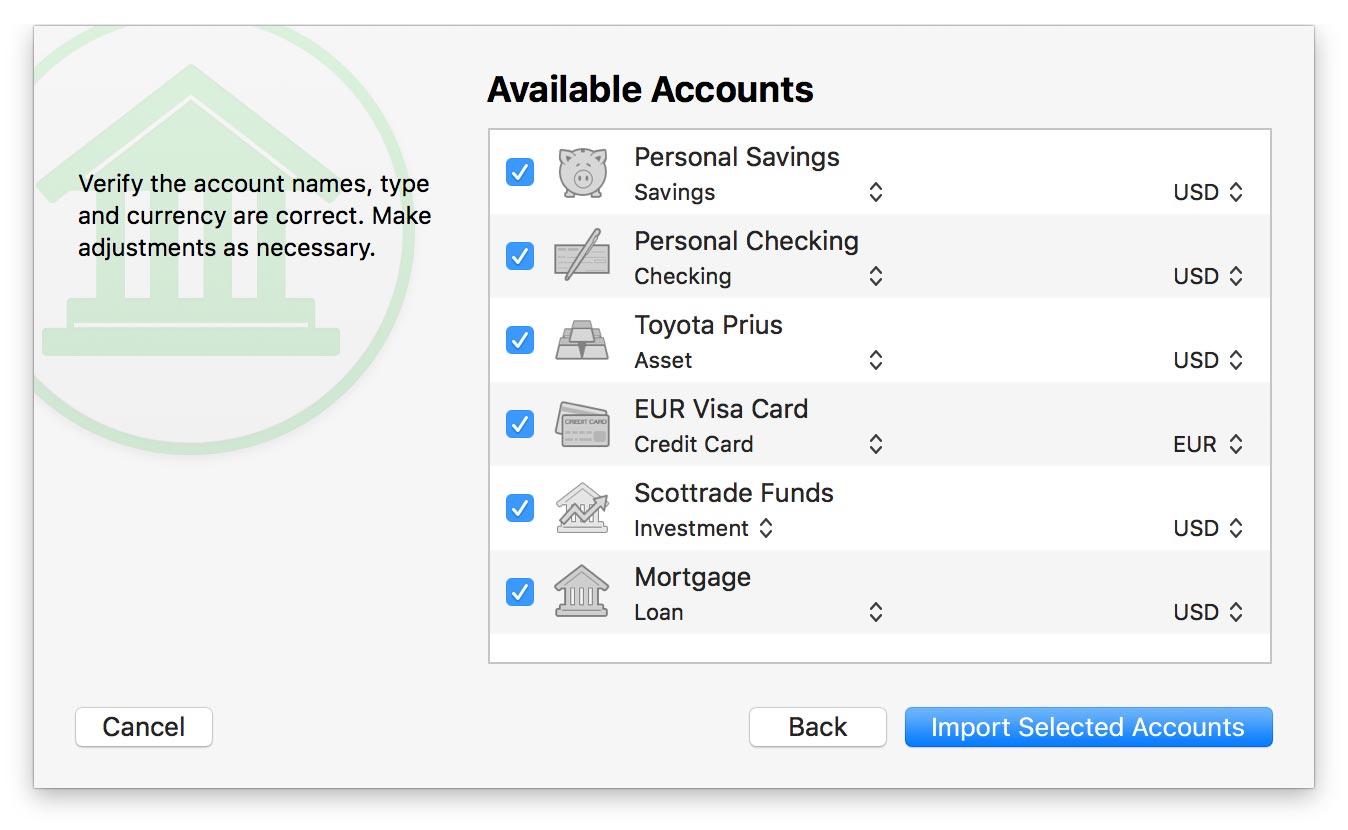Click the gold bars Asset icon
The height and width of the screenshot is (830, 1348).
pyautogui.click(x=581, y=340)
